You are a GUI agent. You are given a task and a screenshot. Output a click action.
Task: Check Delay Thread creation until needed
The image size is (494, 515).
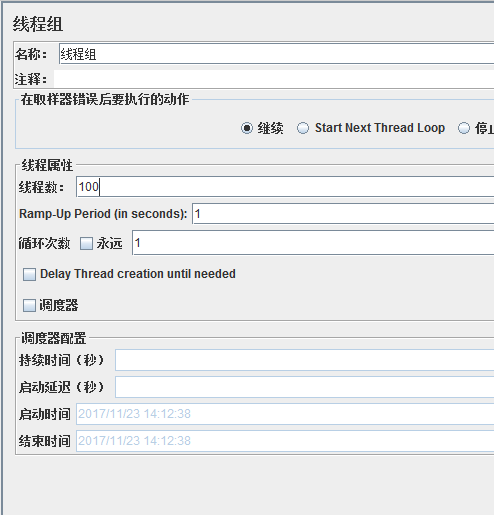[29, 274]
